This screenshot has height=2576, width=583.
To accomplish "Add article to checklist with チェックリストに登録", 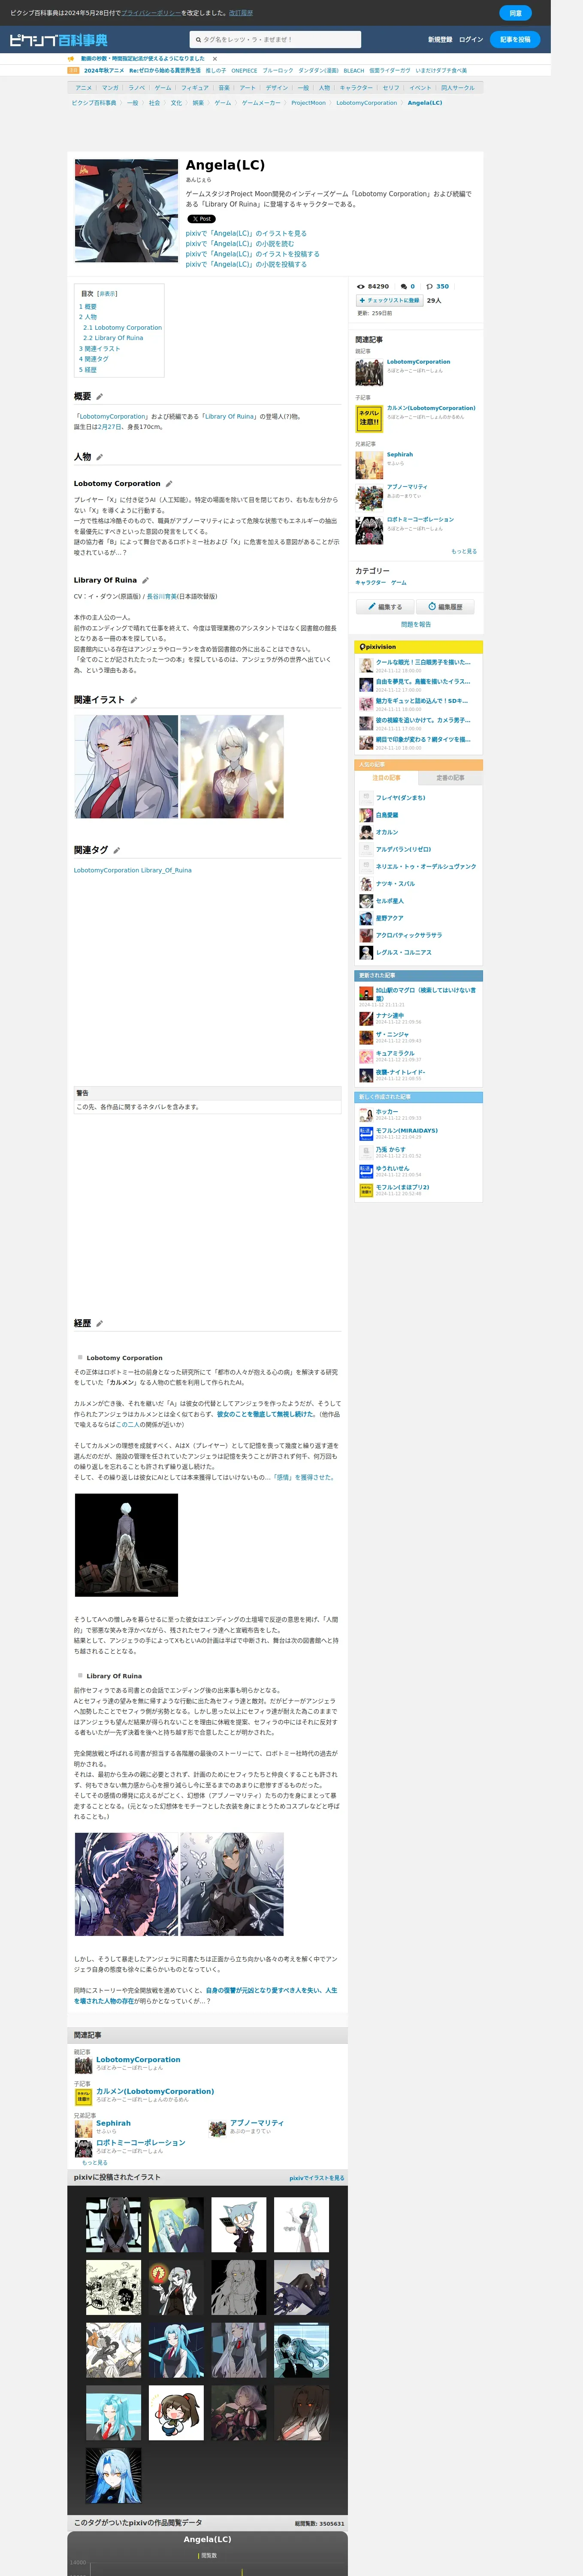I will 390,300.
